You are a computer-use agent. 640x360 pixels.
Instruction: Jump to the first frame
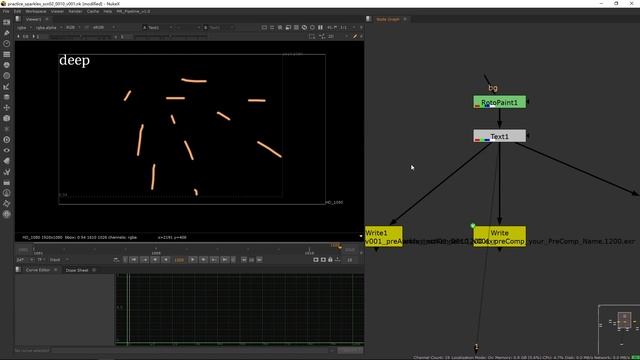(133, 260)
